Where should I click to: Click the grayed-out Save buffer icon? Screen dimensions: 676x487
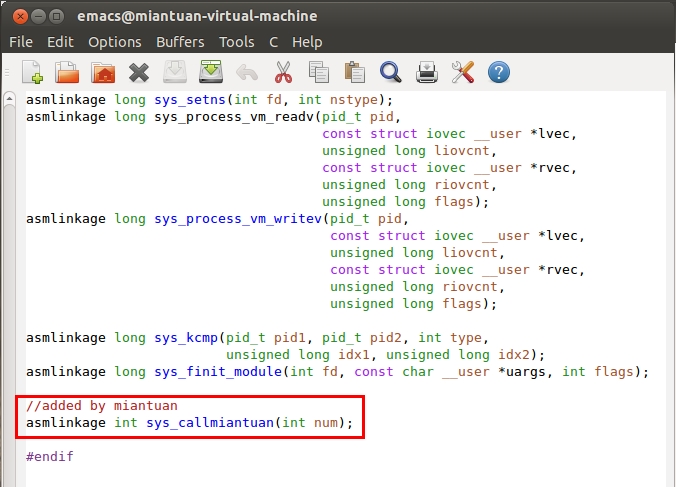(175, 72)
